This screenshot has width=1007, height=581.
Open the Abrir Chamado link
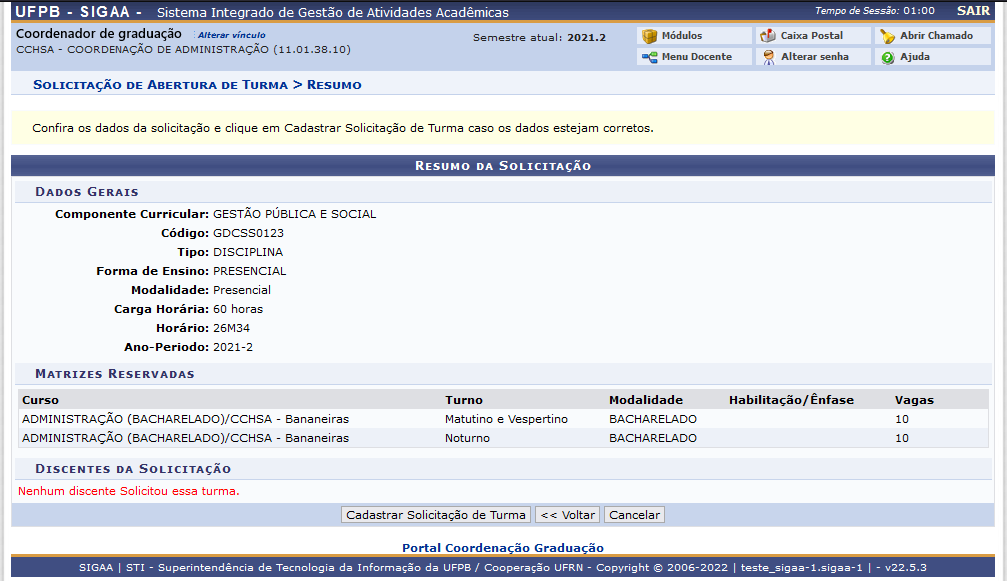936,36
